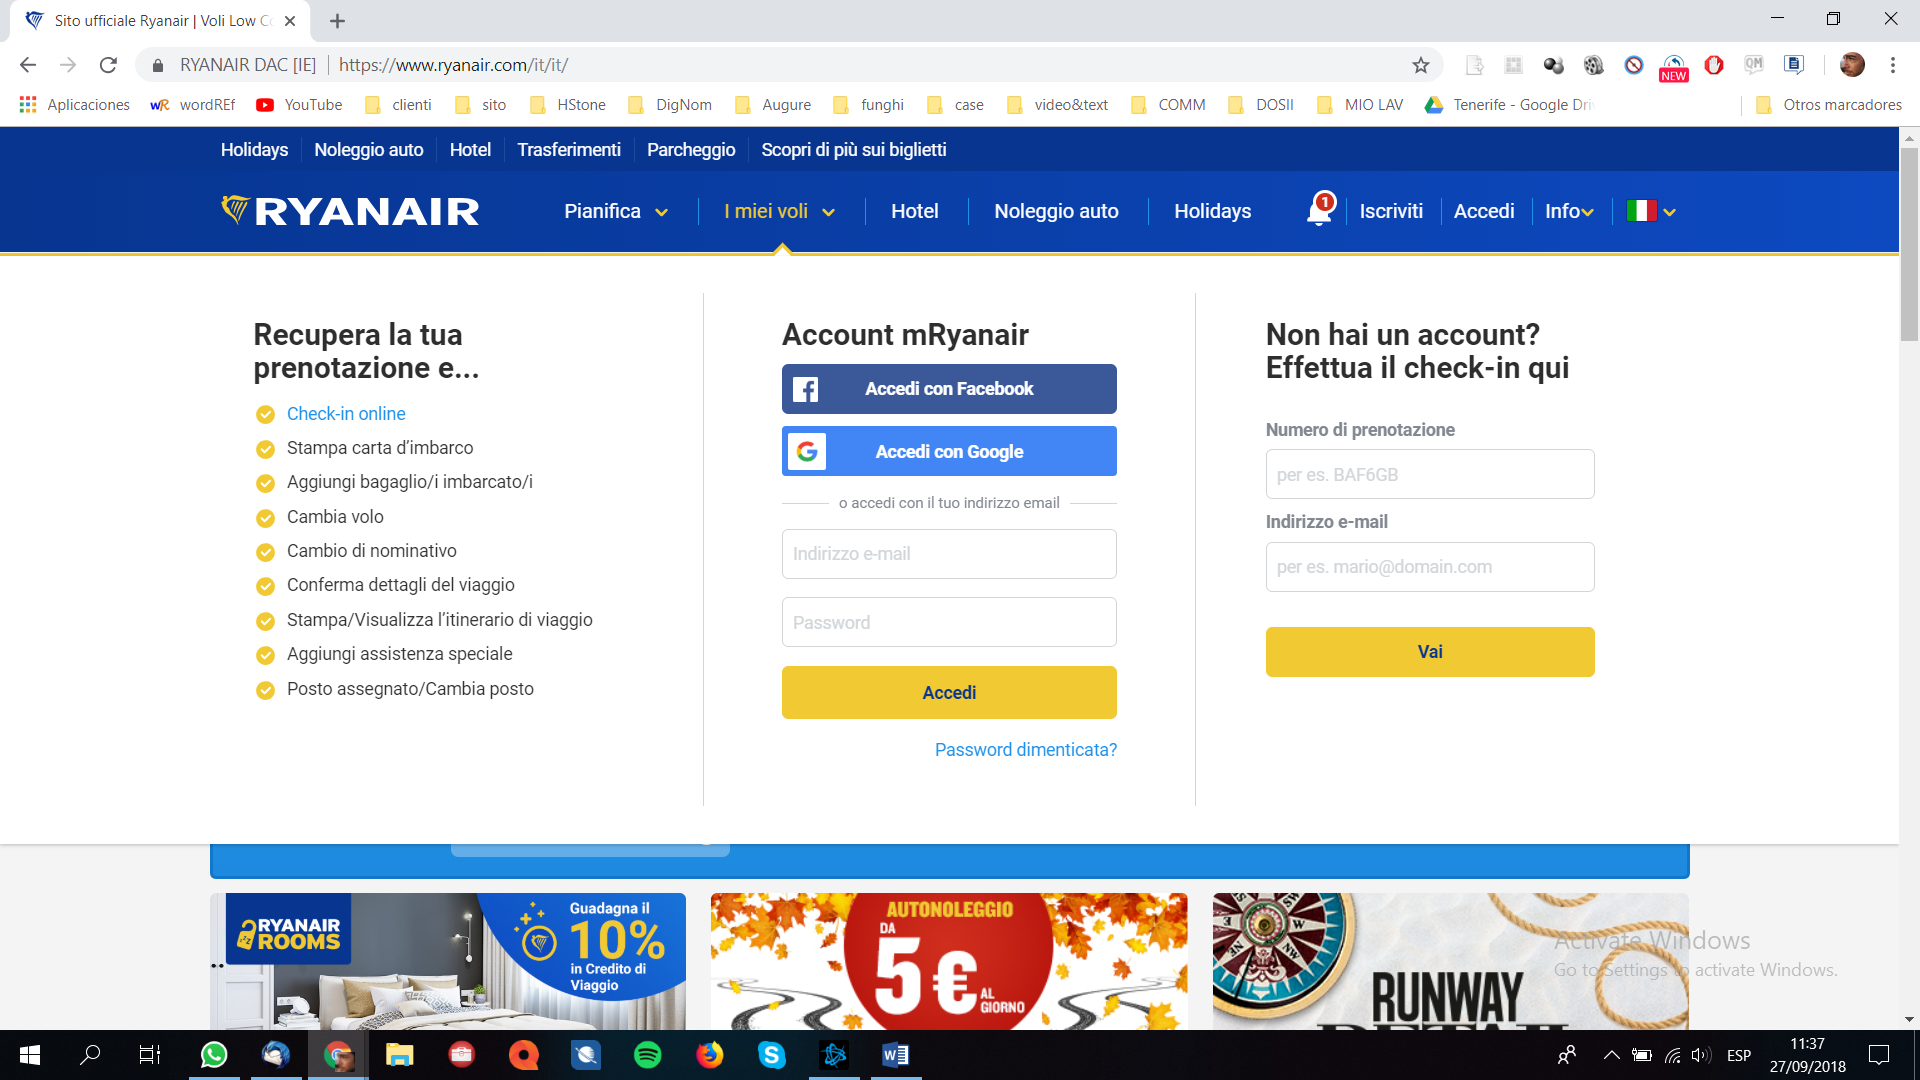The width and height of the screenshot is (1920, 1080).
Task: Open Hotel in main navigation
Action: pos(914,211)
